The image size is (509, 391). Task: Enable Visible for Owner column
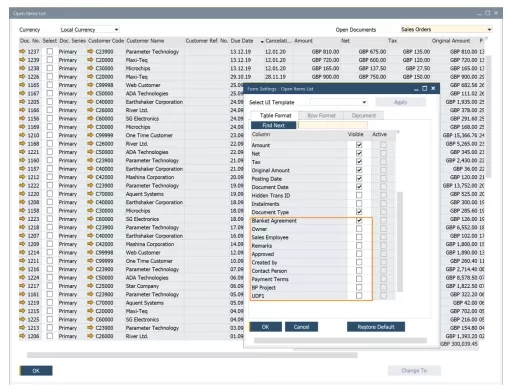tap(359, 229)
